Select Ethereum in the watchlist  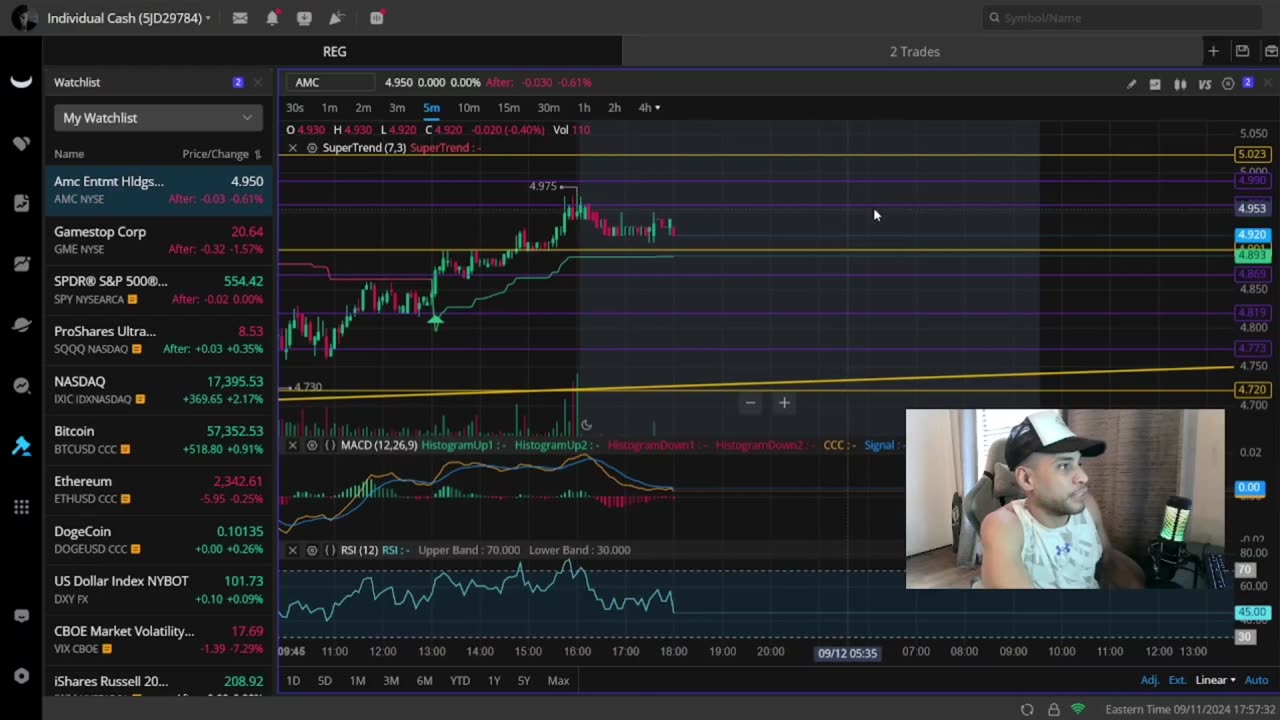(x=160, y=490)
